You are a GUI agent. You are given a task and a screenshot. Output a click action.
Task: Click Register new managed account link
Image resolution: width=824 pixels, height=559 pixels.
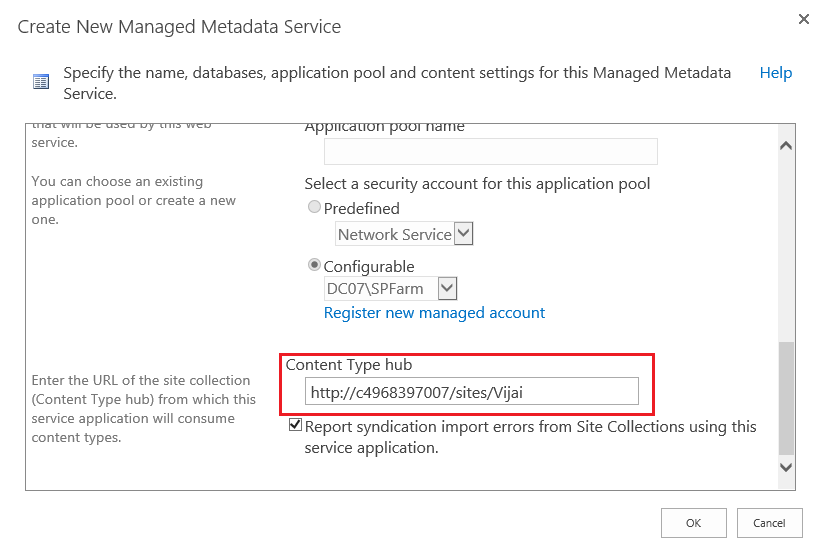(x=434, y=313)
